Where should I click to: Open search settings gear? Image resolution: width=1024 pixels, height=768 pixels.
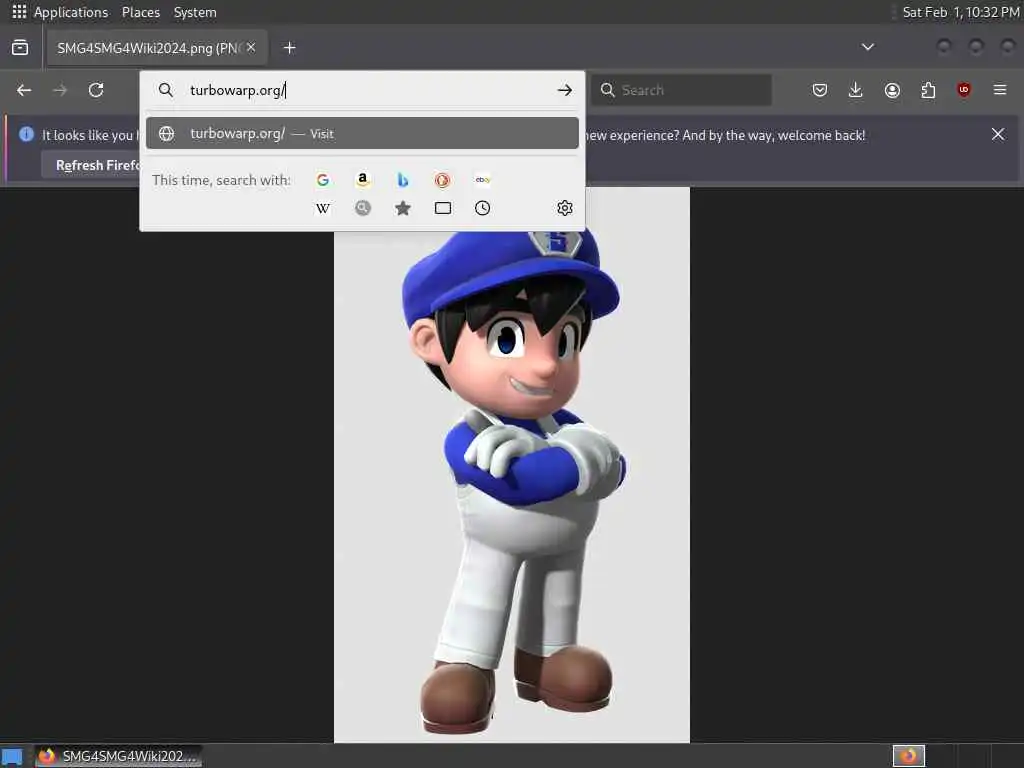pyautogui.click(x=565, y=208)
